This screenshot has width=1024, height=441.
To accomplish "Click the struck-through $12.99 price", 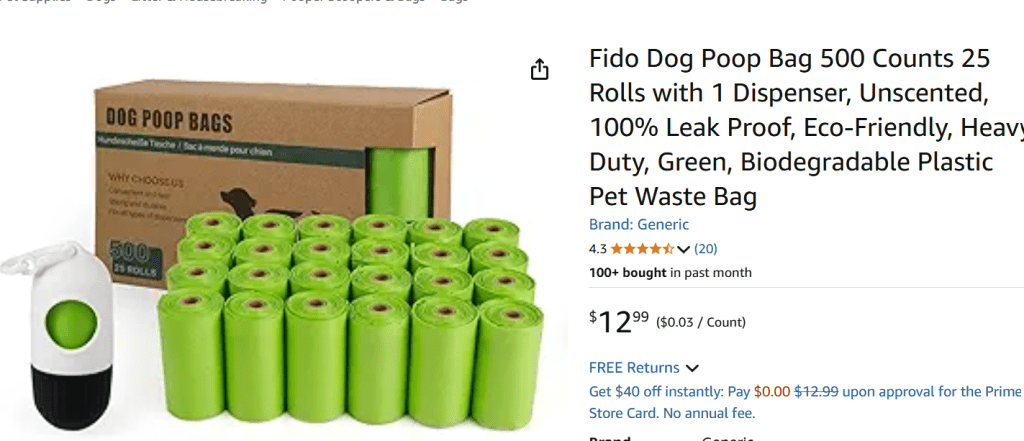I will 816,392.
